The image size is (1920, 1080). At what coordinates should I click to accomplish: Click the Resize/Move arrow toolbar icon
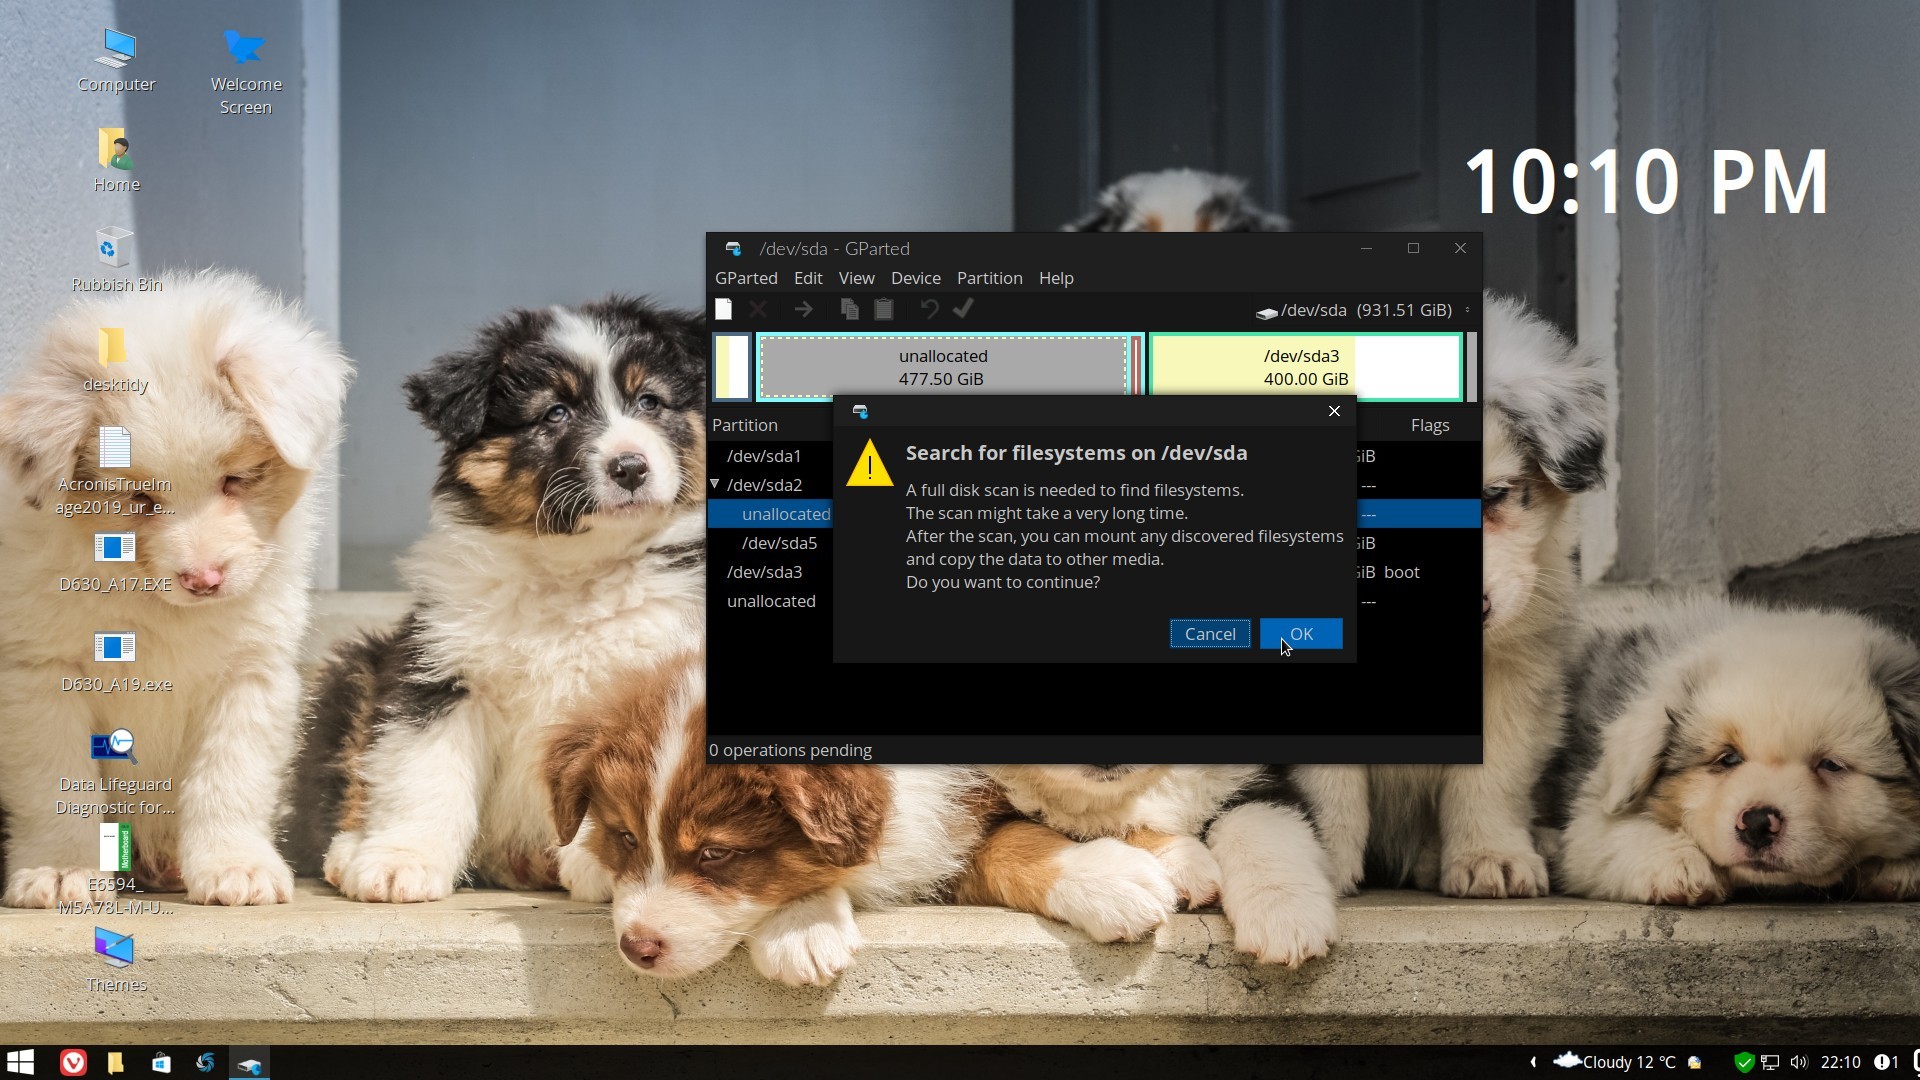[x=803, y=310]
